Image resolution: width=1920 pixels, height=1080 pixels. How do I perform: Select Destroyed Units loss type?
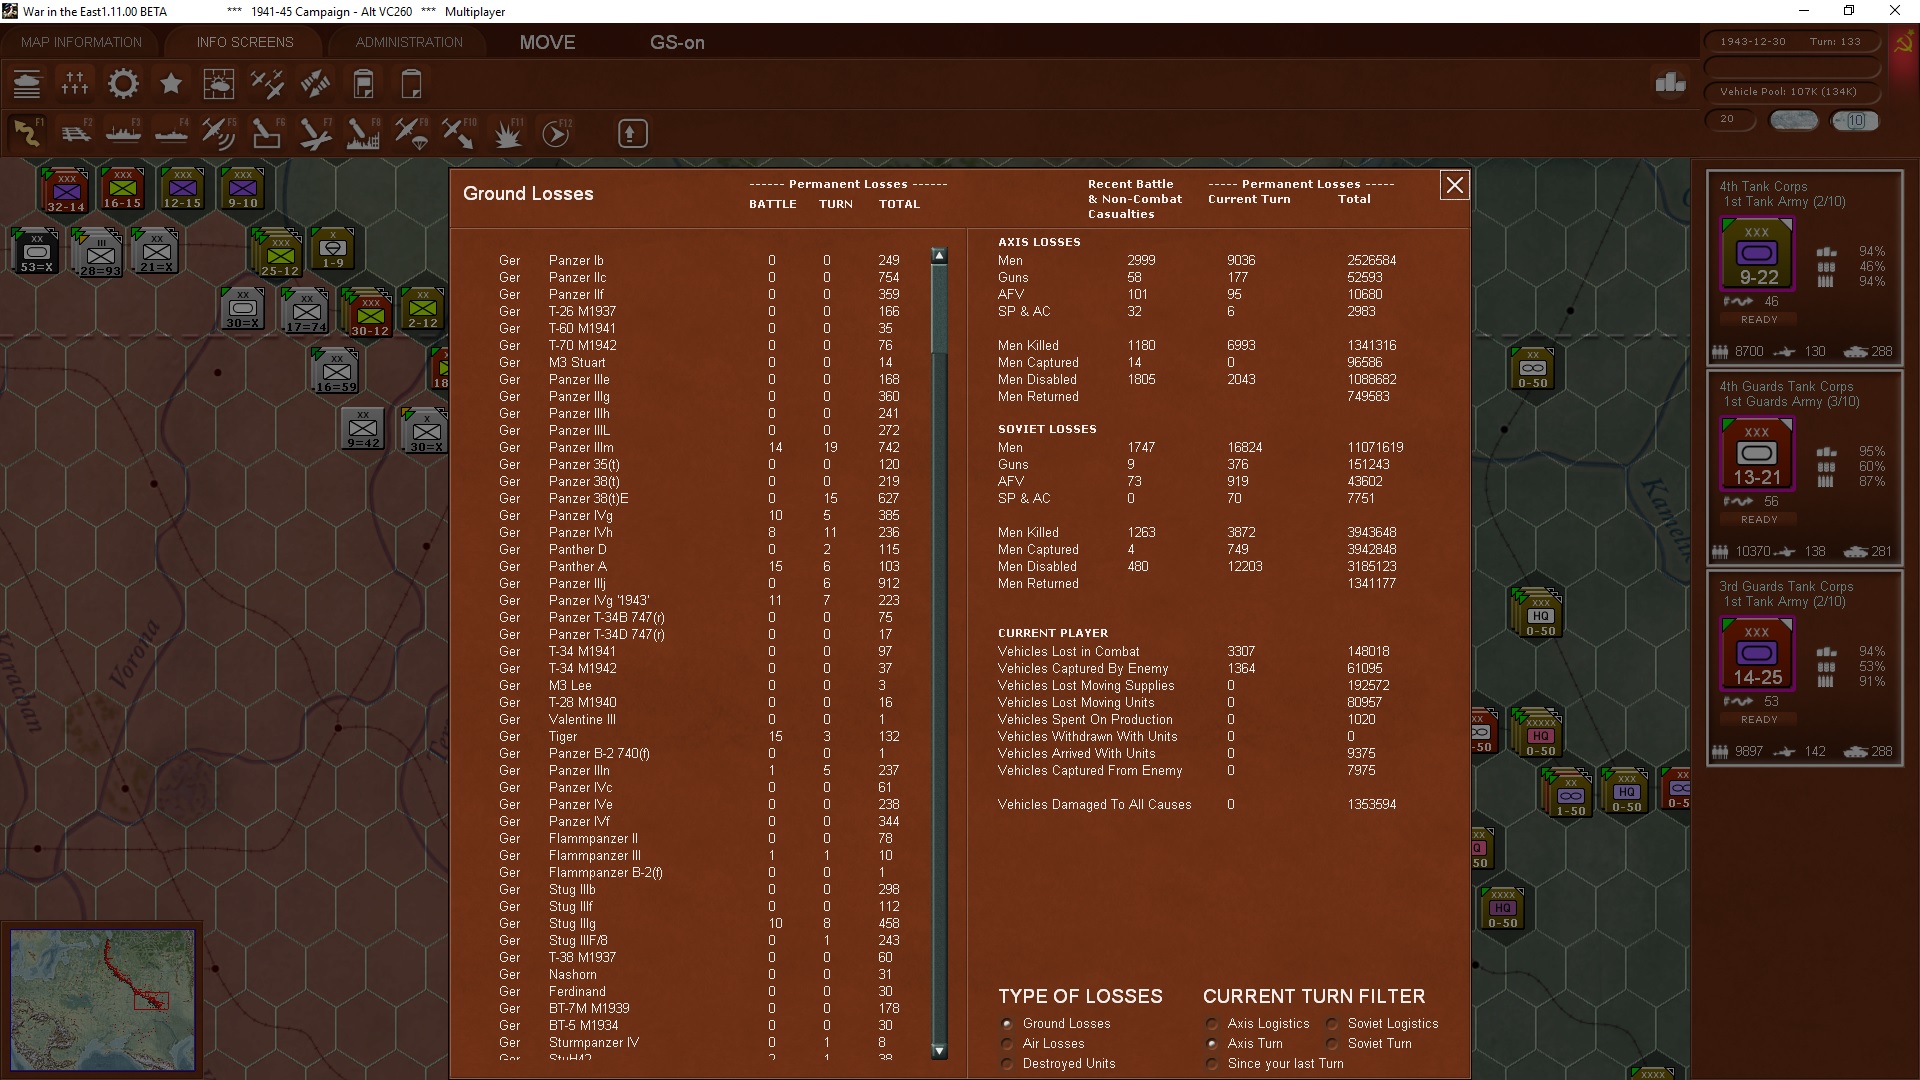pos(1007,1064)
